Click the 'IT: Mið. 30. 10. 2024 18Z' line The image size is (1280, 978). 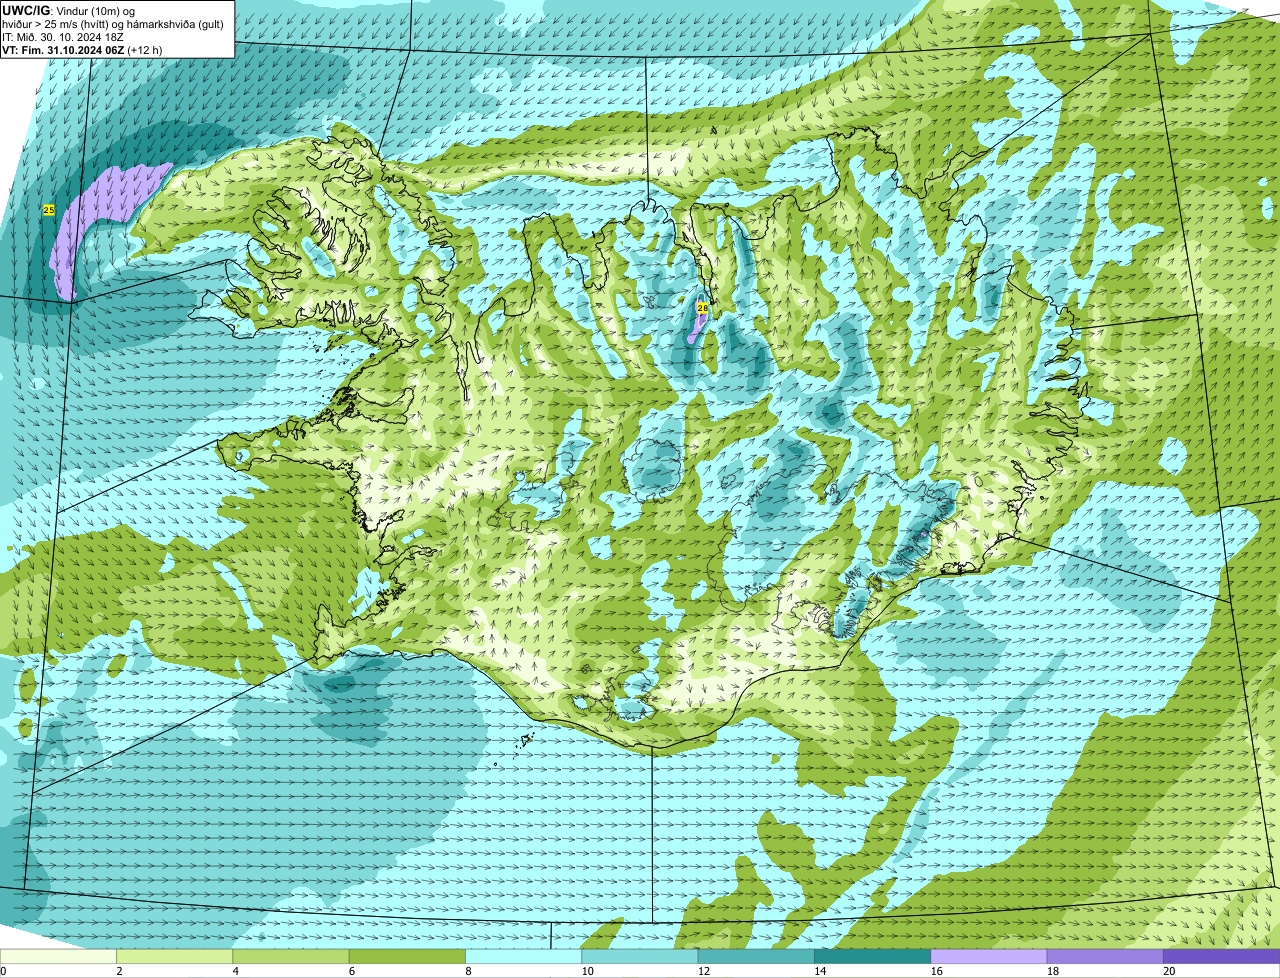(63, 36)
